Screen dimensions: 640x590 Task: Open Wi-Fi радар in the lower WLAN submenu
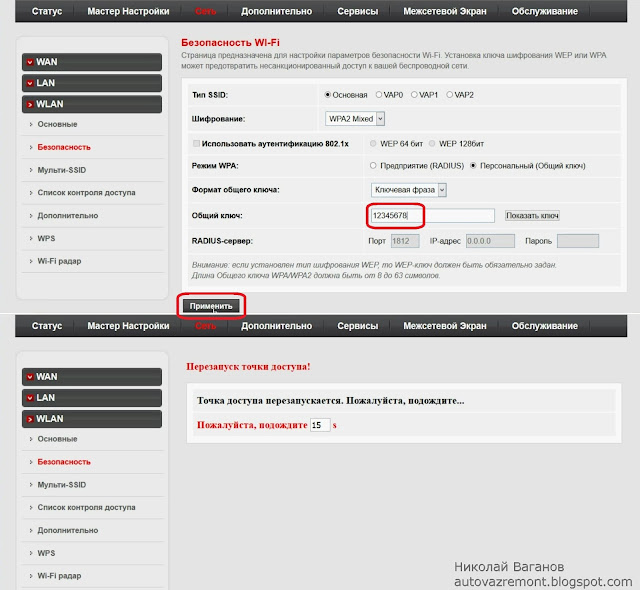[59, 576]
